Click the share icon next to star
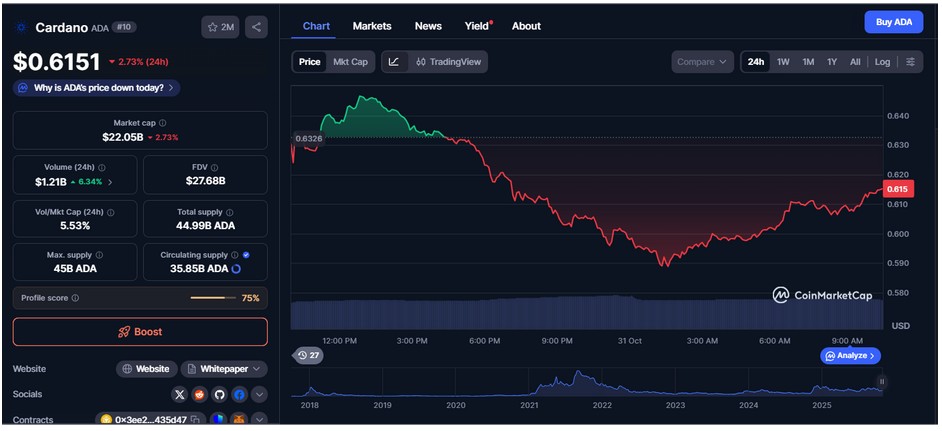This screenshot has height=431, width=942. pyautogui.click(x=256, y=27)
